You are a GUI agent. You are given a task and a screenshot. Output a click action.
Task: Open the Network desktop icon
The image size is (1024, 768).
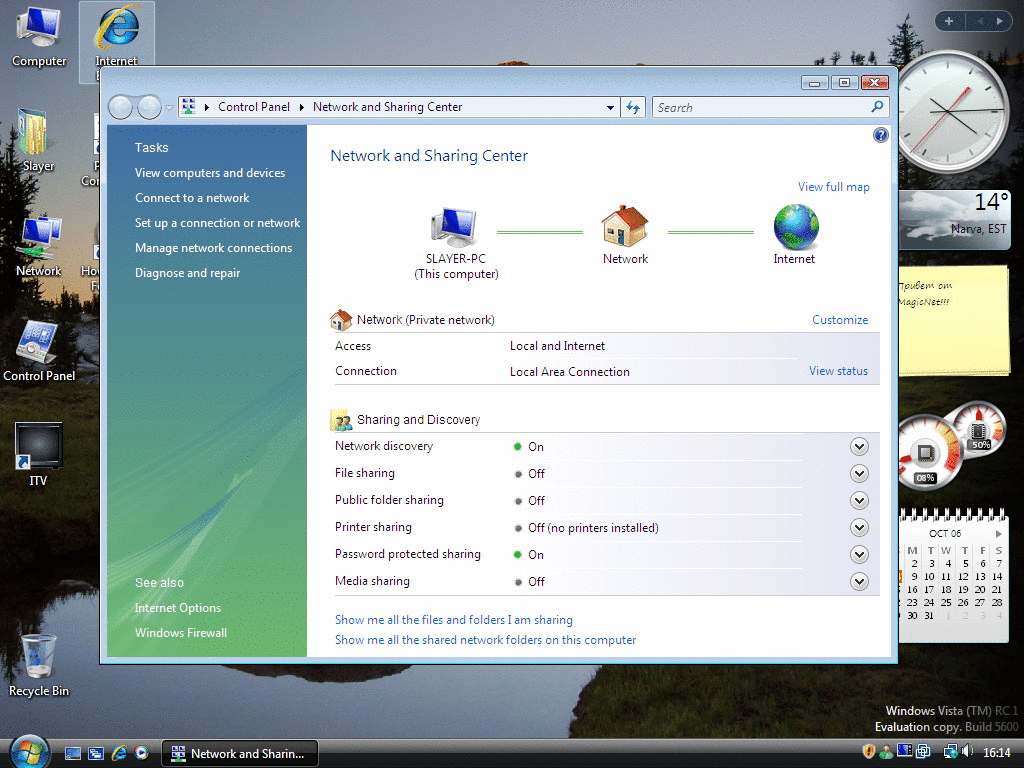pos(39,245)
